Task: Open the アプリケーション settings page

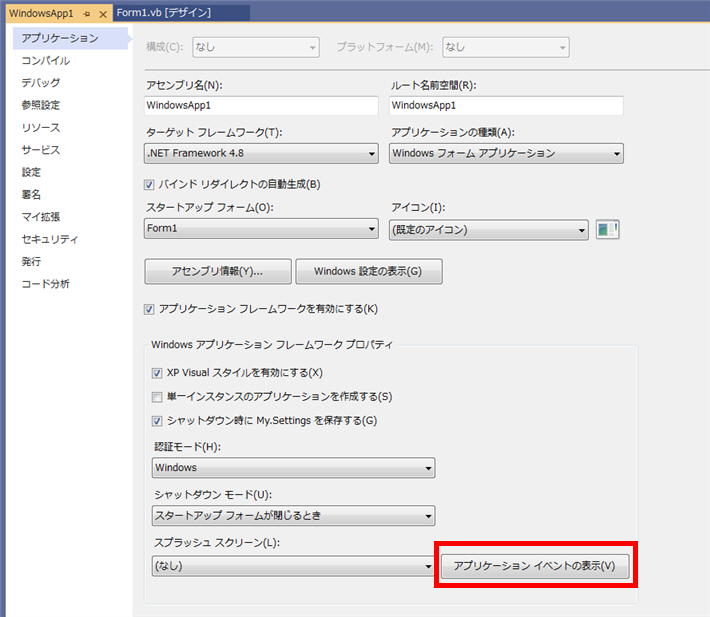Action: (x=70, y=38)
